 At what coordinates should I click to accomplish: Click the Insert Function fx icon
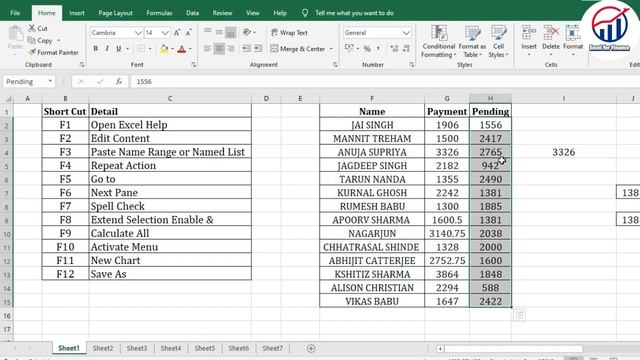pos(119,82)
